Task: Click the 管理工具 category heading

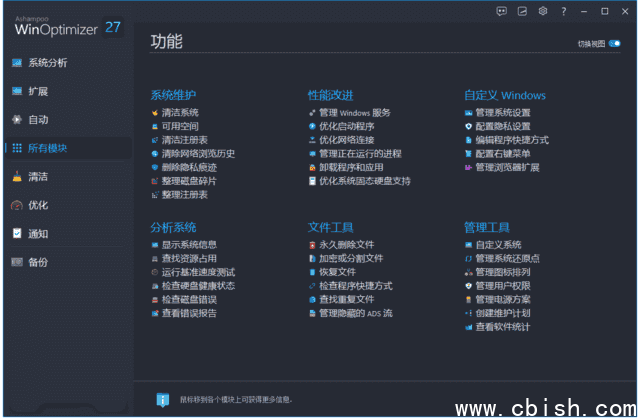Action: (x=487, y=227)
